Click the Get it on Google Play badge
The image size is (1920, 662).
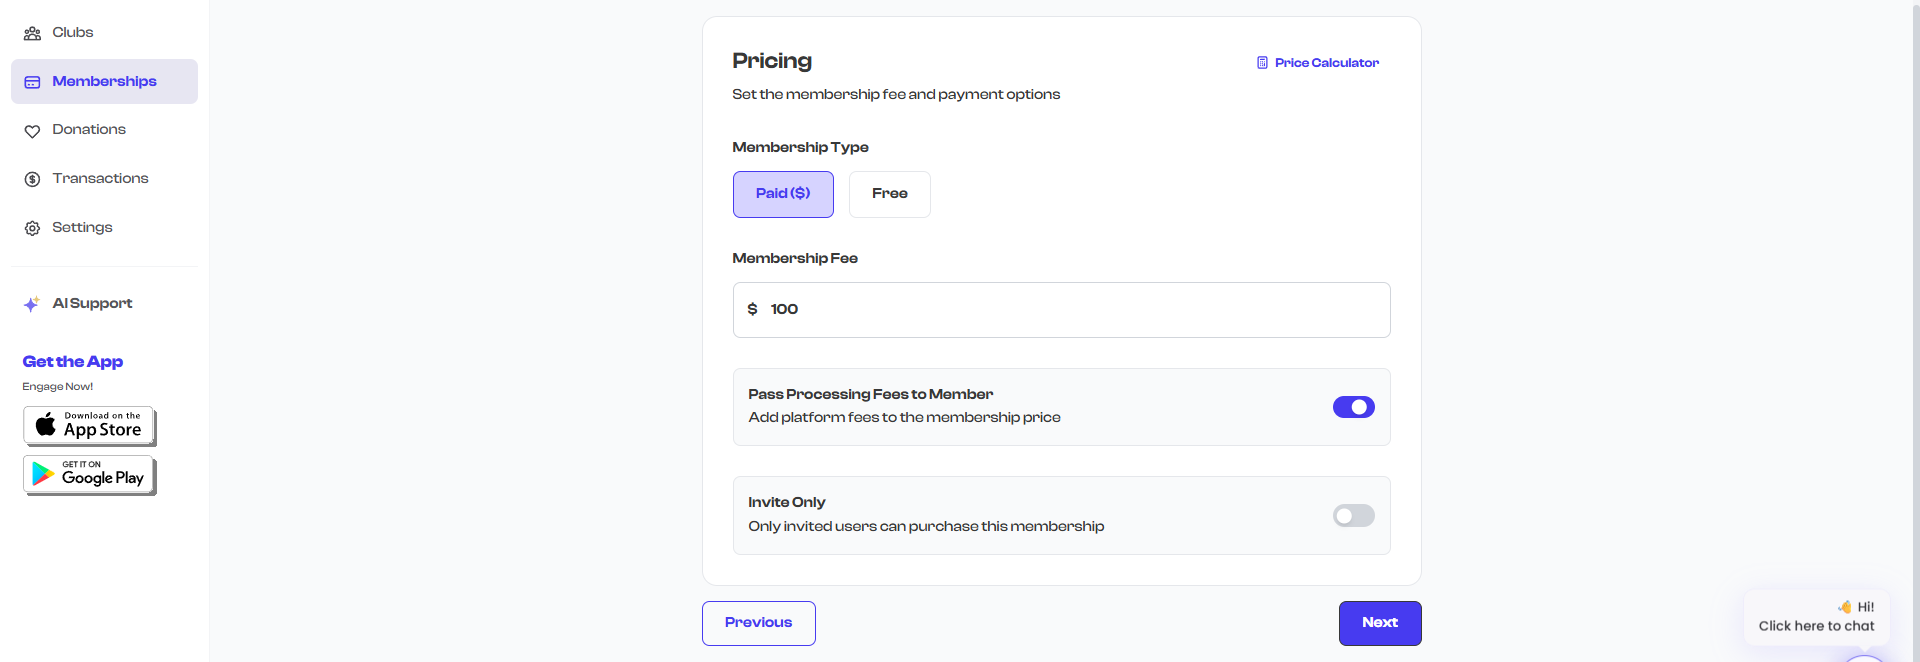click(89, 475)
